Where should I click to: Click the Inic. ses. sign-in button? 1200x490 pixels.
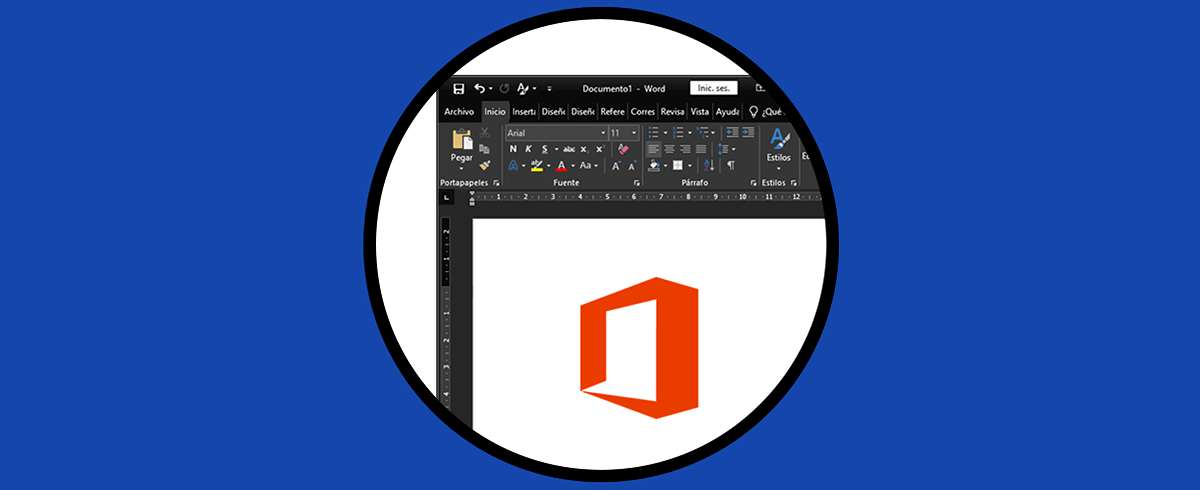(714, 88)
